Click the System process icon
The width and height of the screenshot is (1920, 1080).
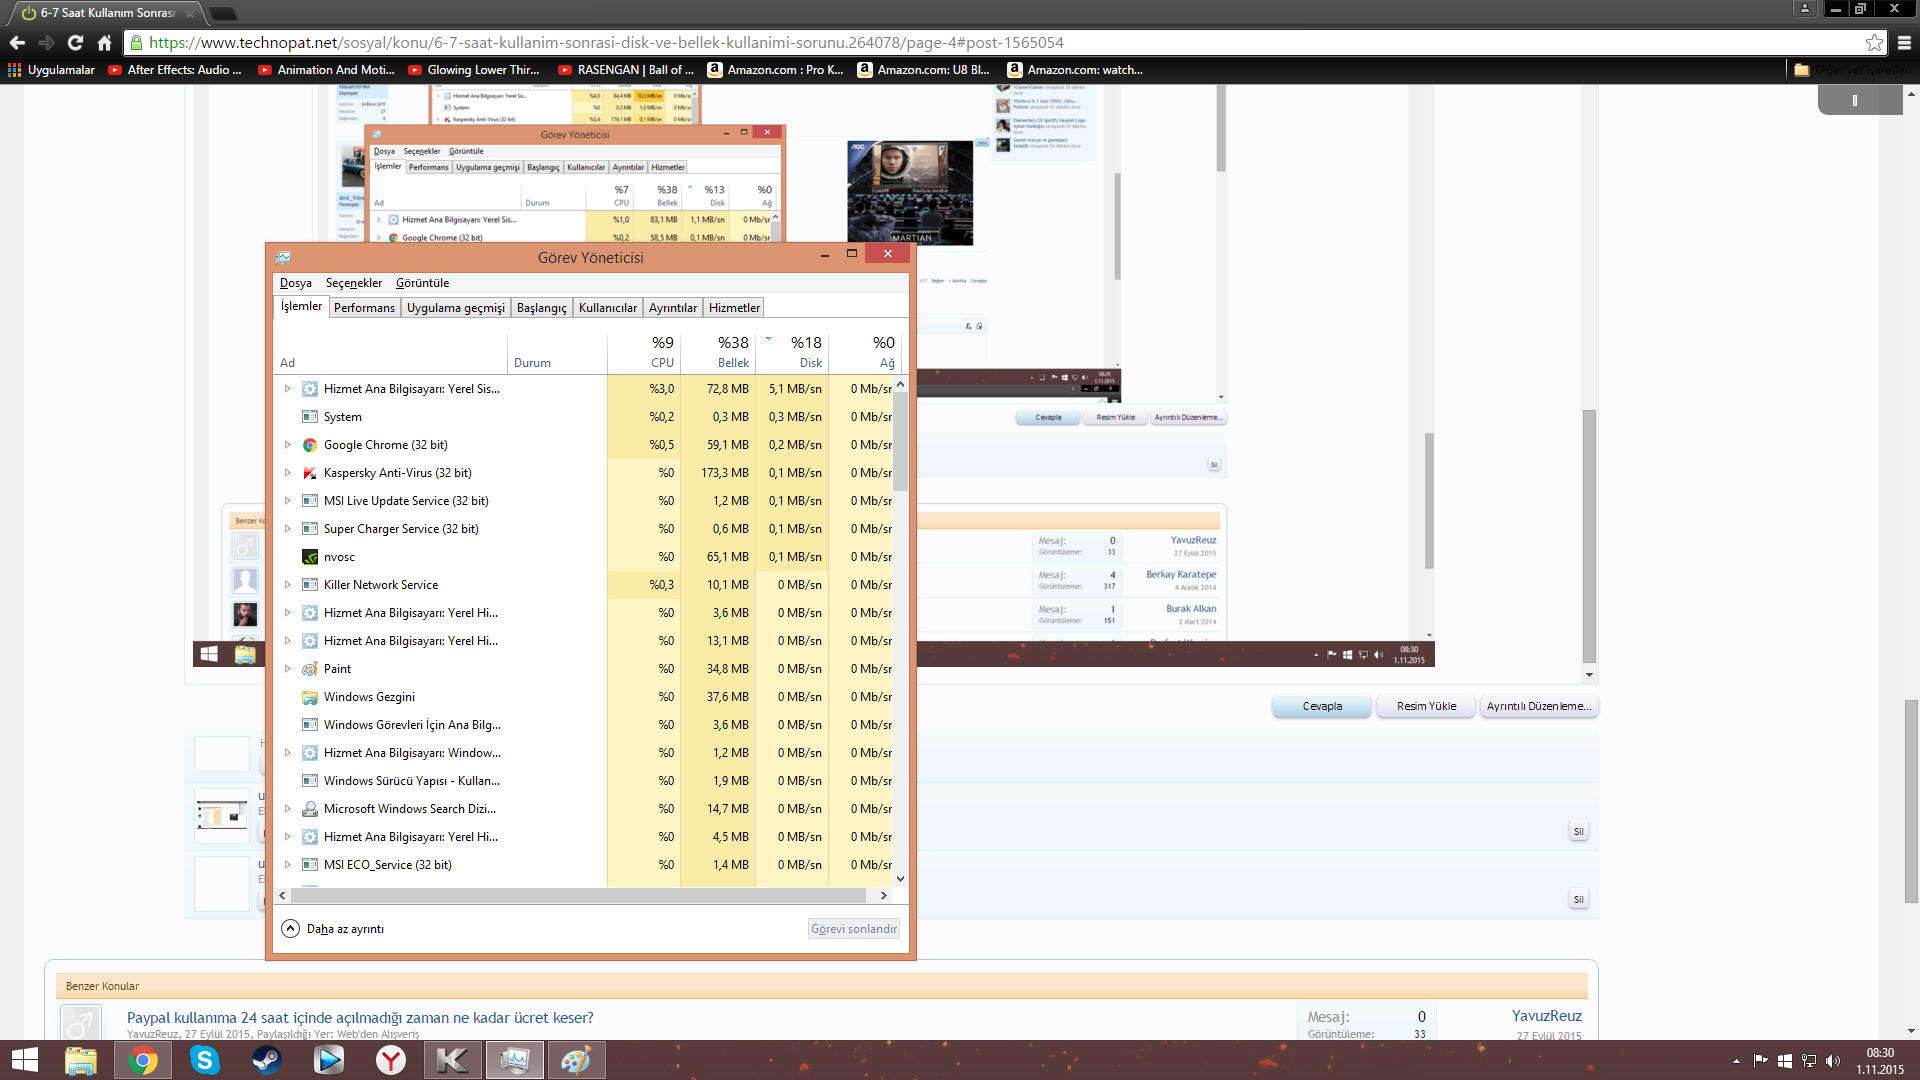(310, 417)
